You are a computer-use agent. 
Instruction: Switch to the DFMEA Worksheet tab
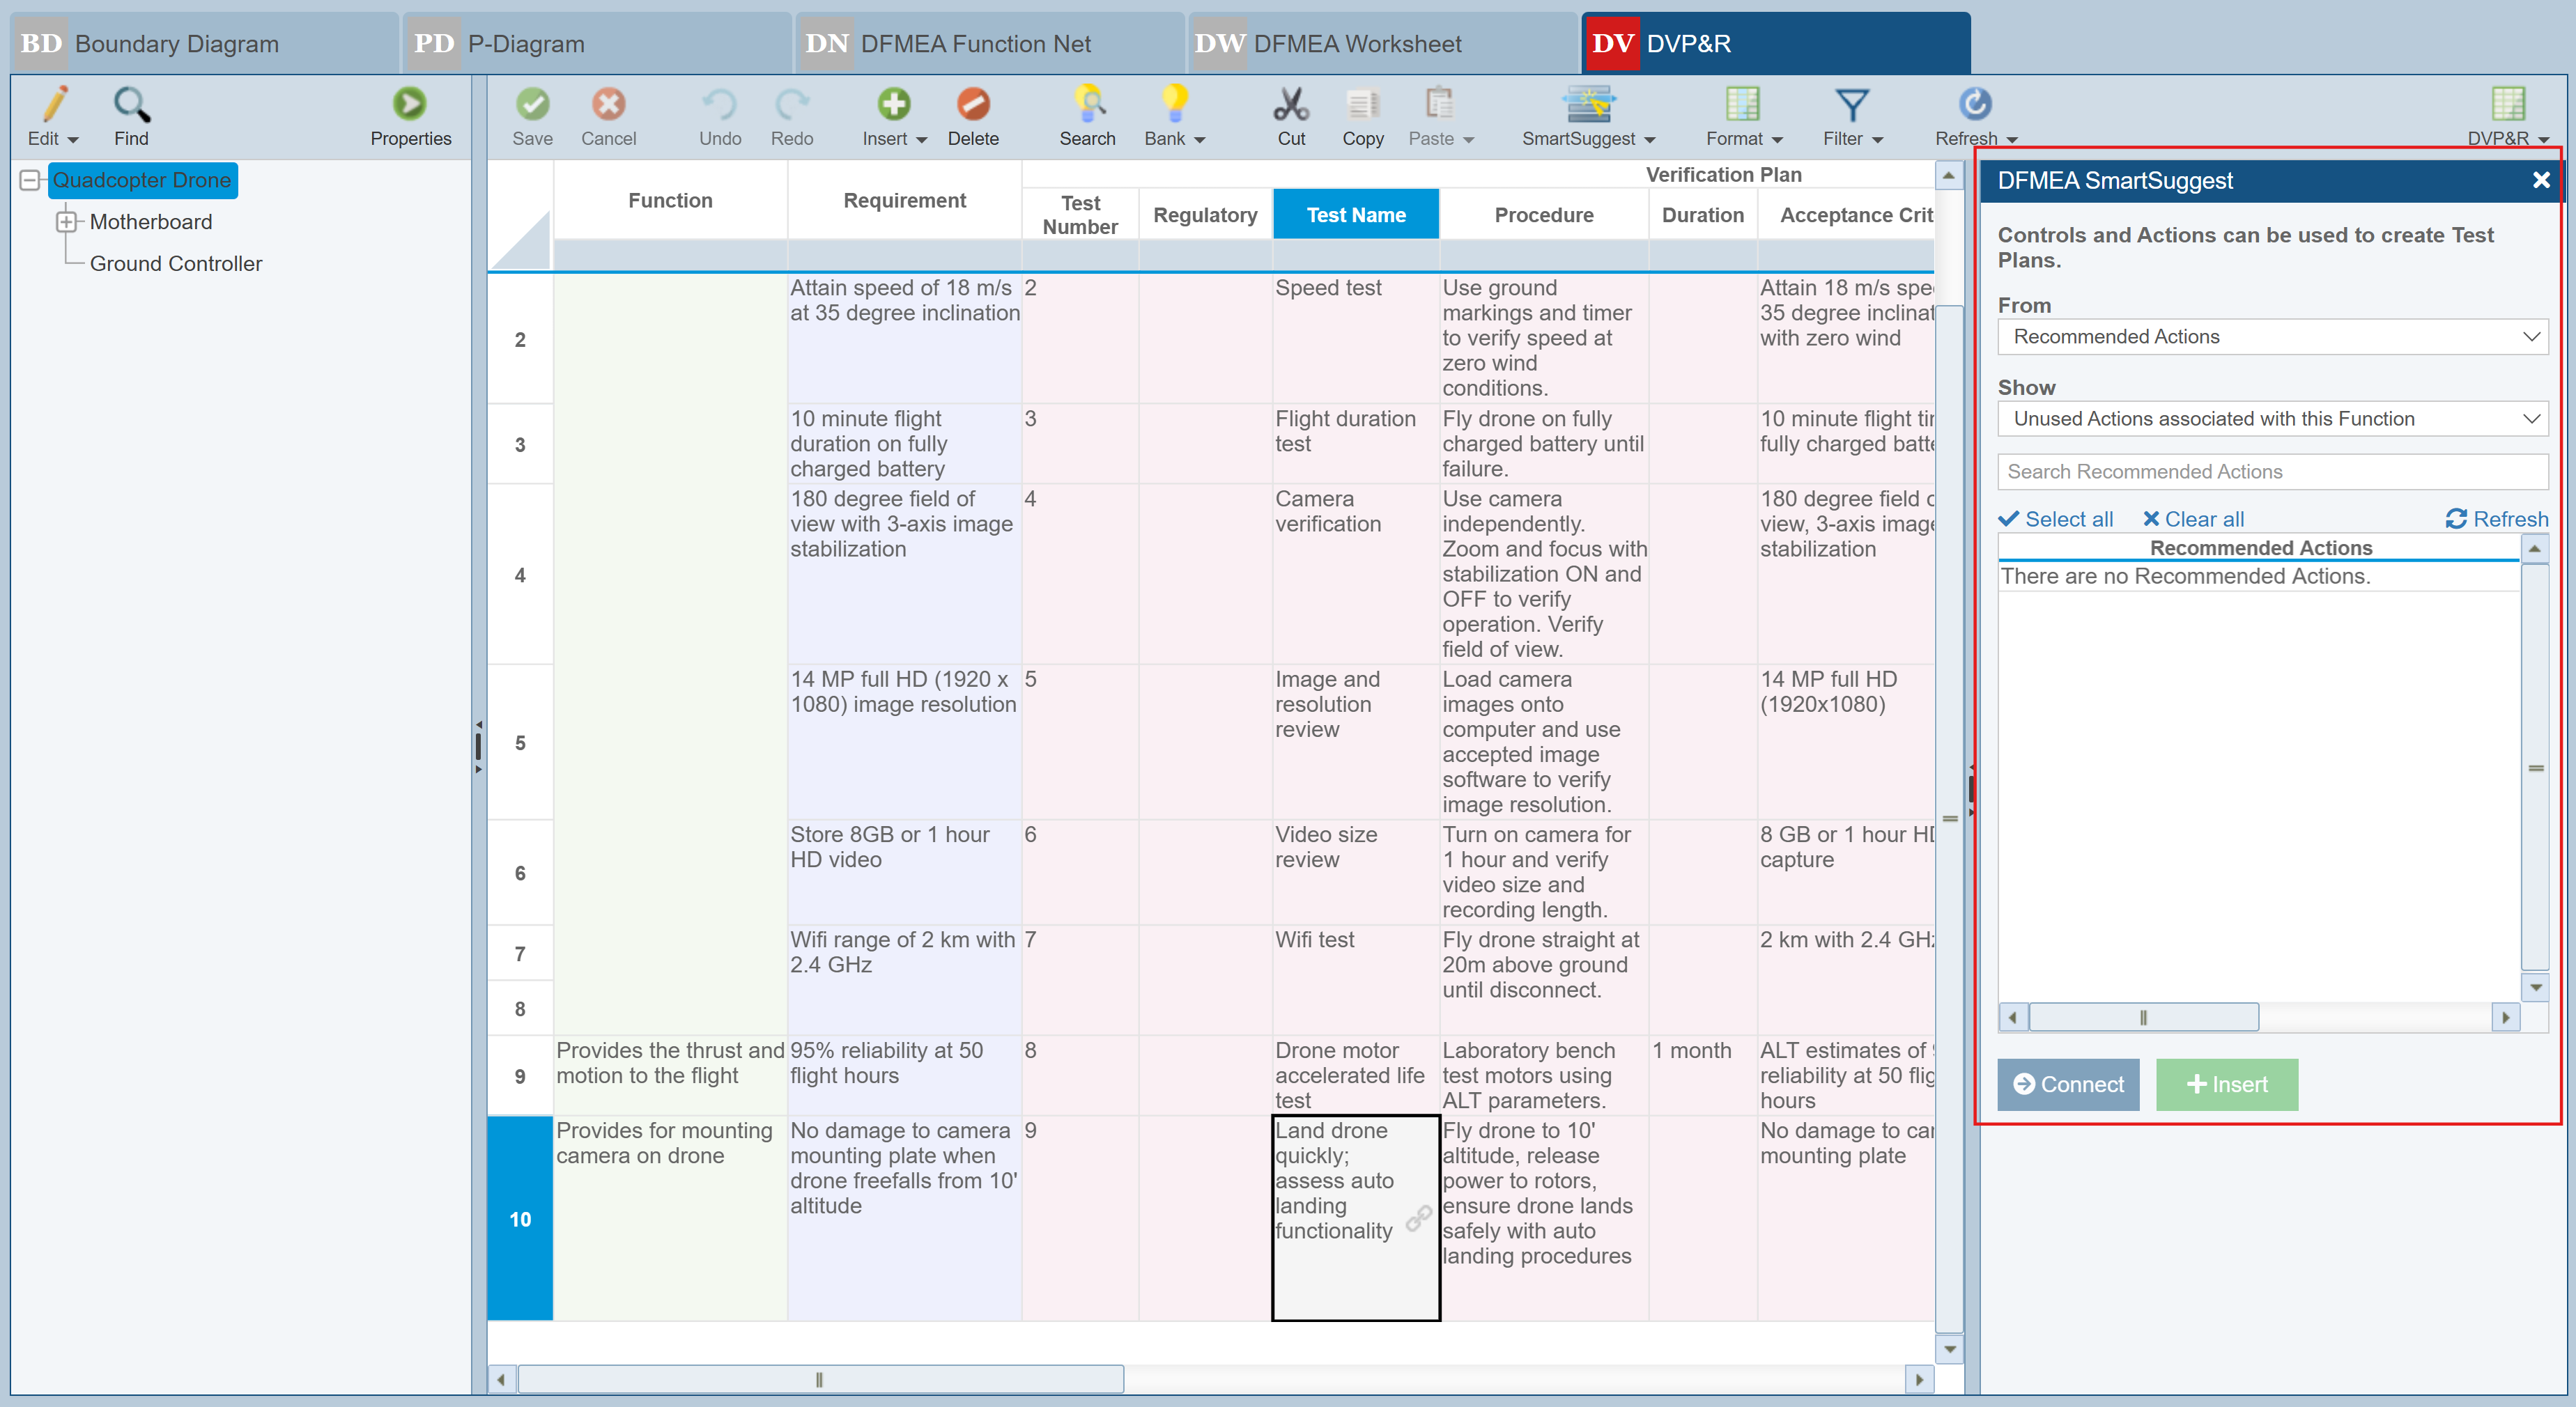click(1356, 43)
